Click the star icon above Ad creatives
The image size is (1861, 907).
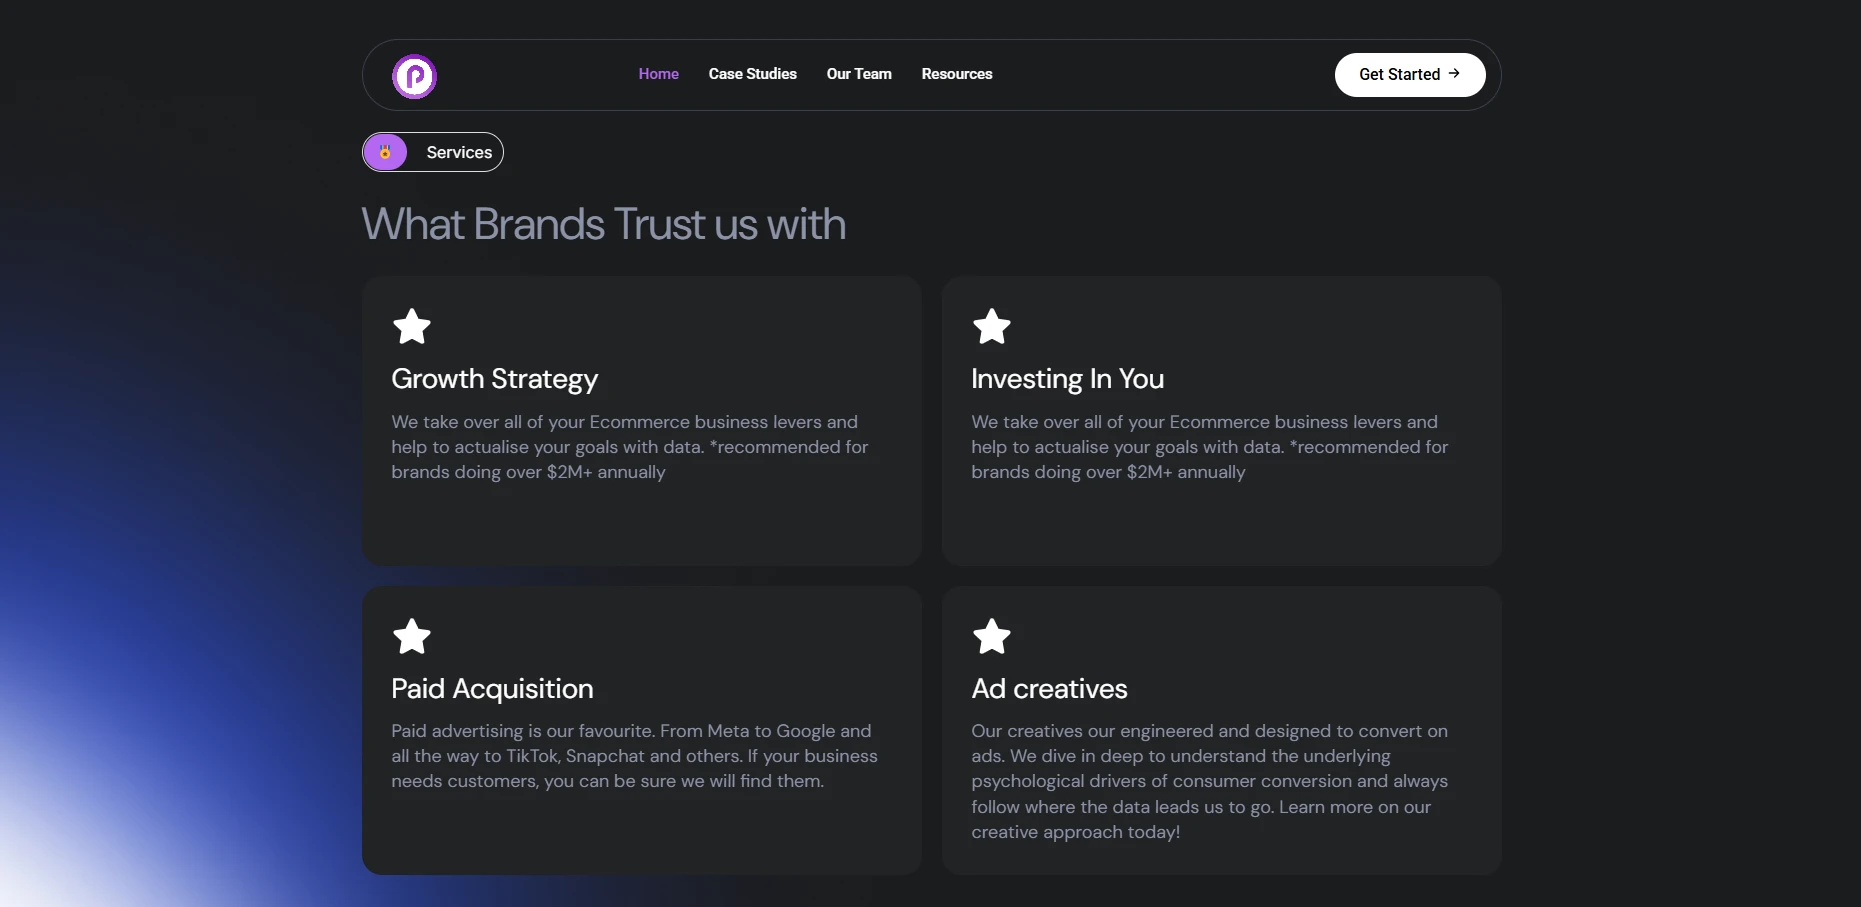pyautogui.click(x=992, y=637)
